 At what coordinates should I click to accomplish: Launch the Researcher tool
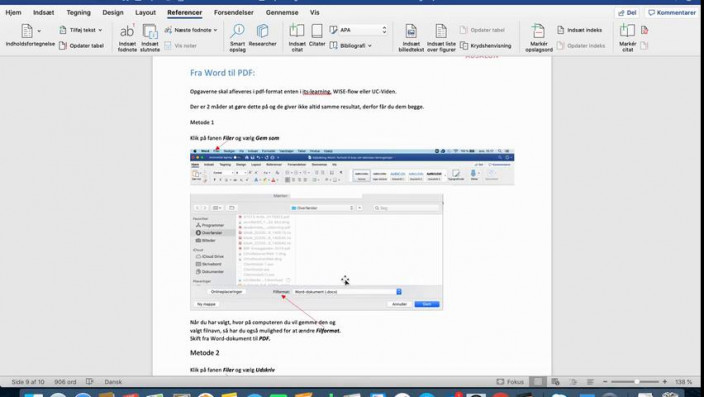[263, 36]
